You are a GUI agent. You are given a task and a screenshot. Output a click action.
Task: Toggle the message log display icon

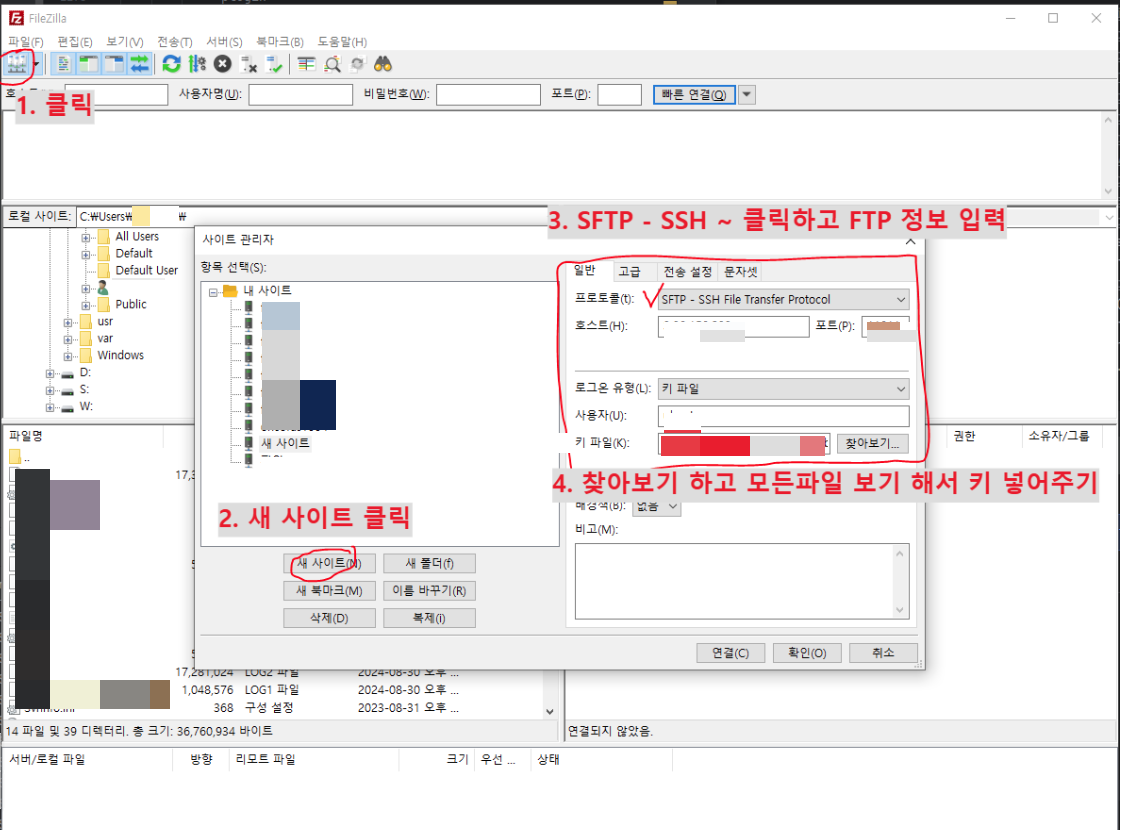click(64, 65)
